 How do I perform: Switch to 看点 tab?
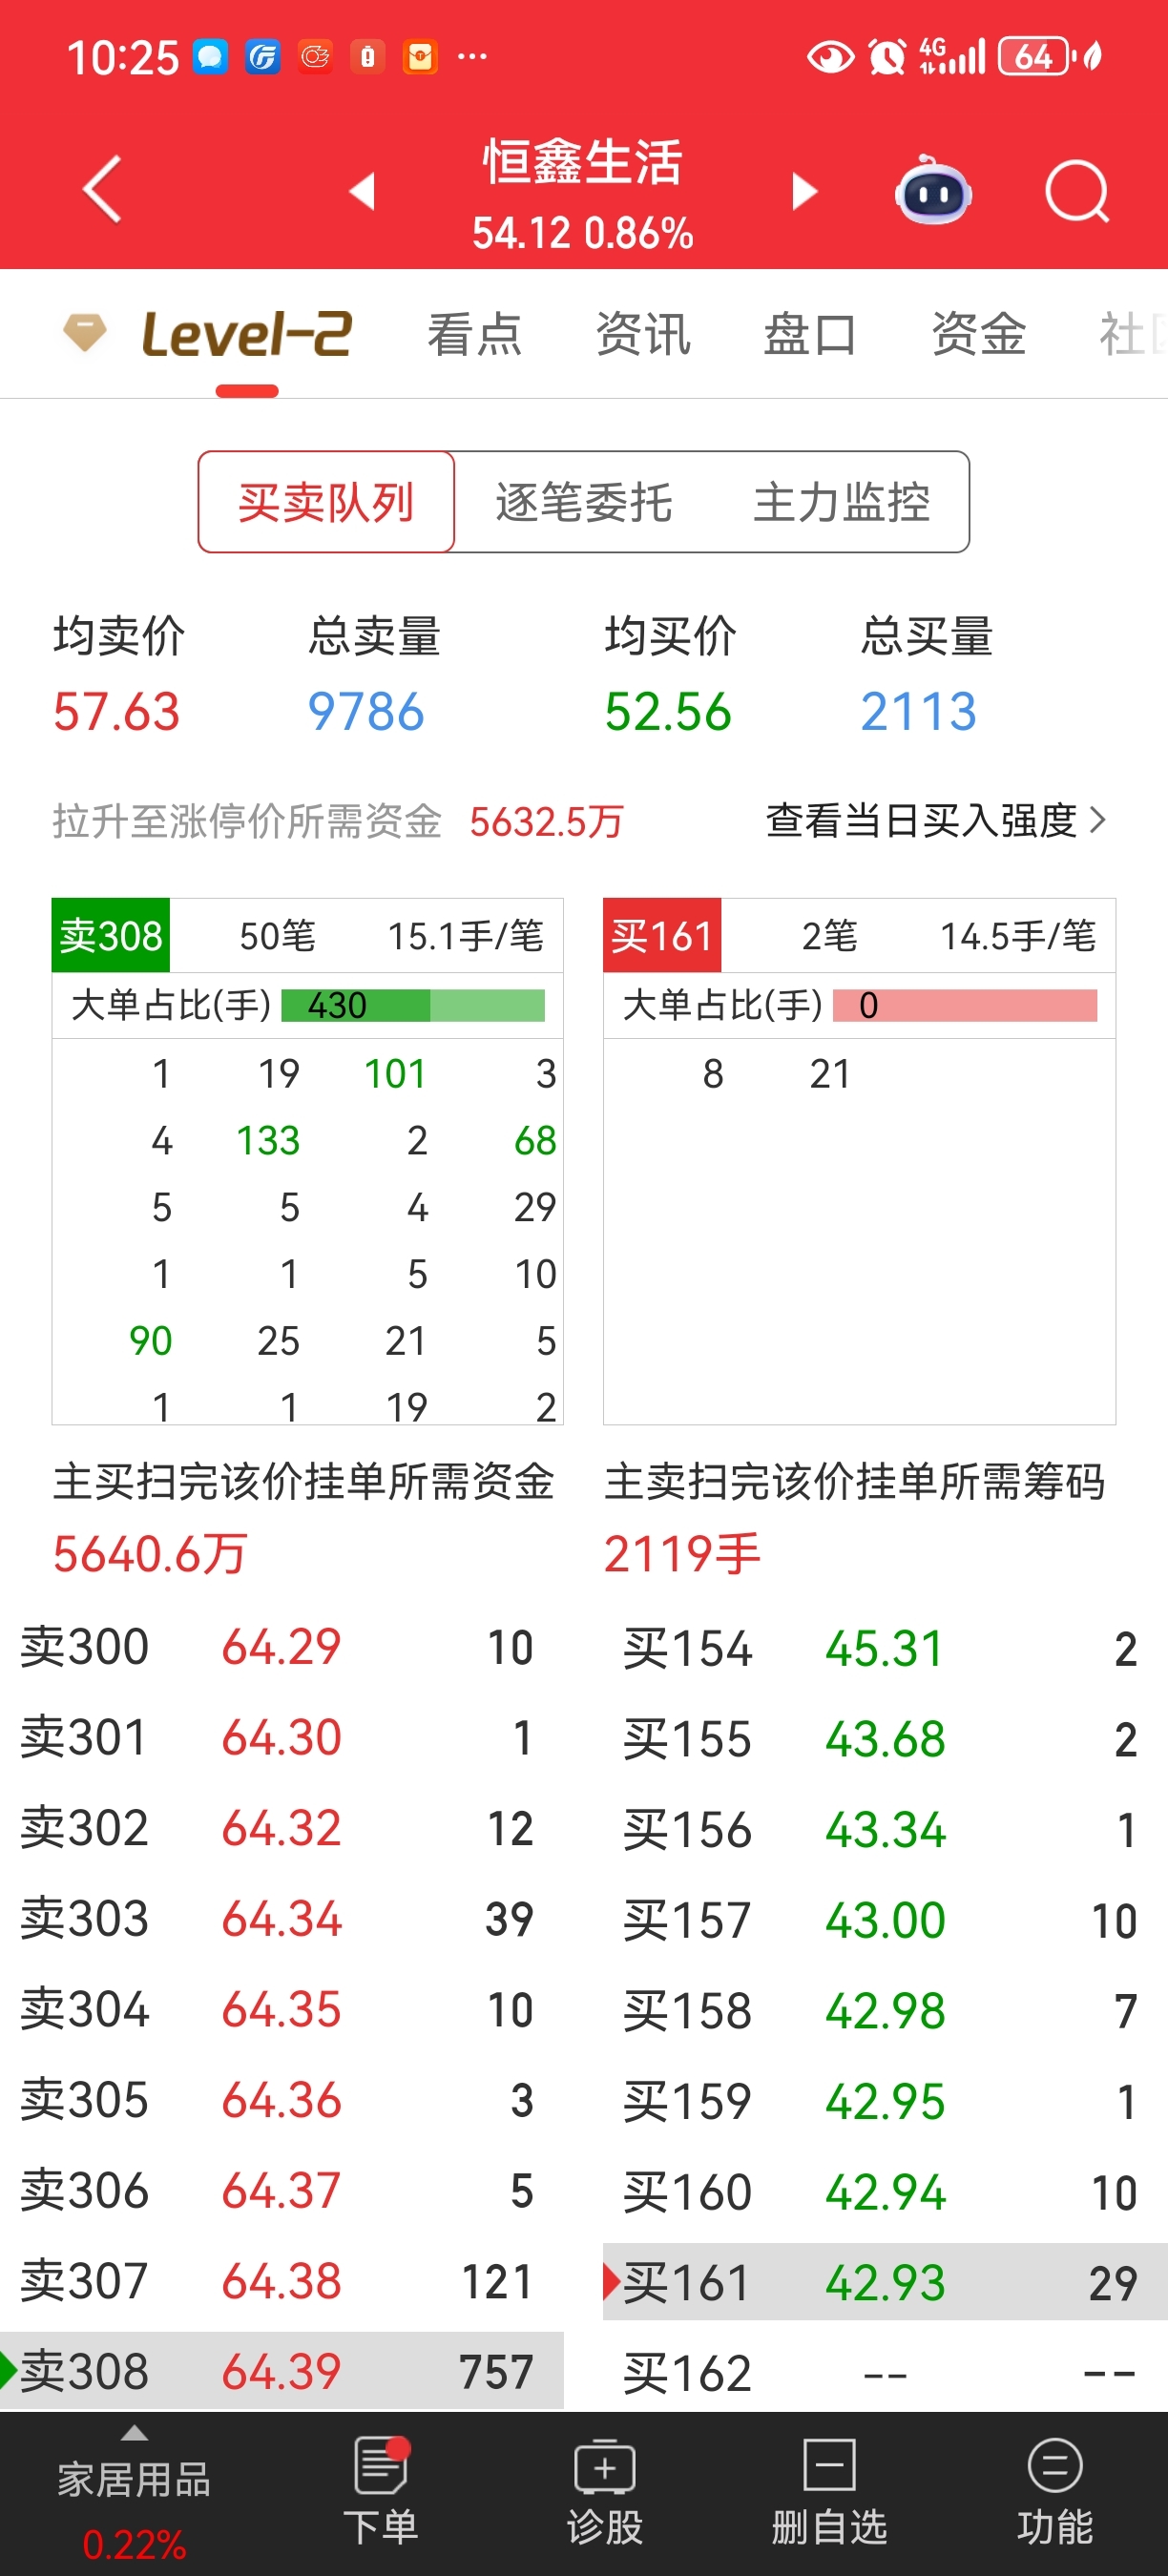[x=475, y=334]
